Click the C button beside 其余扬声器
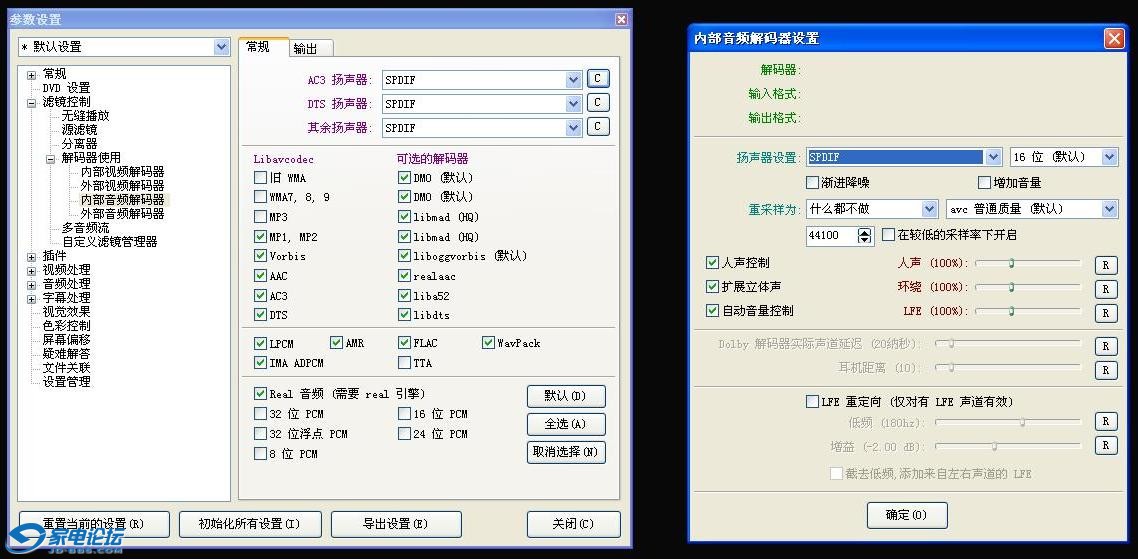Viewport: 1138px width, 559px height. 597,126
